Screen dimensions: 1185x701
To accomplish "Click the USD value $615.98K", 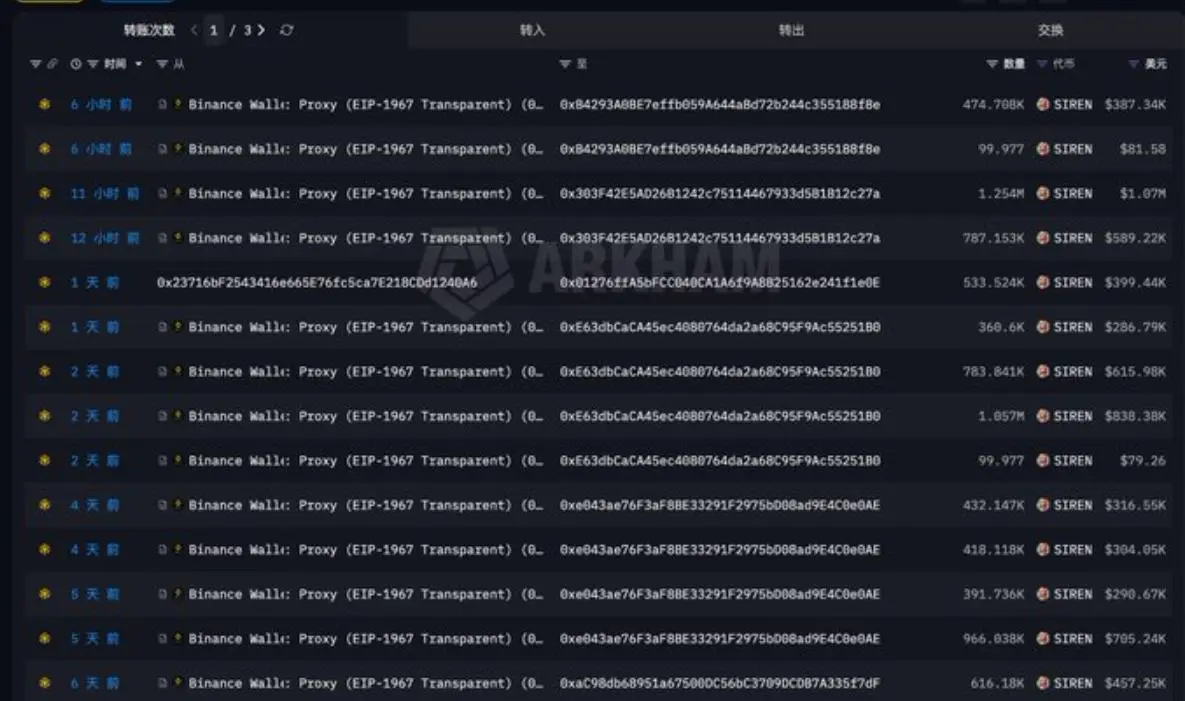I will point(1135,372).
